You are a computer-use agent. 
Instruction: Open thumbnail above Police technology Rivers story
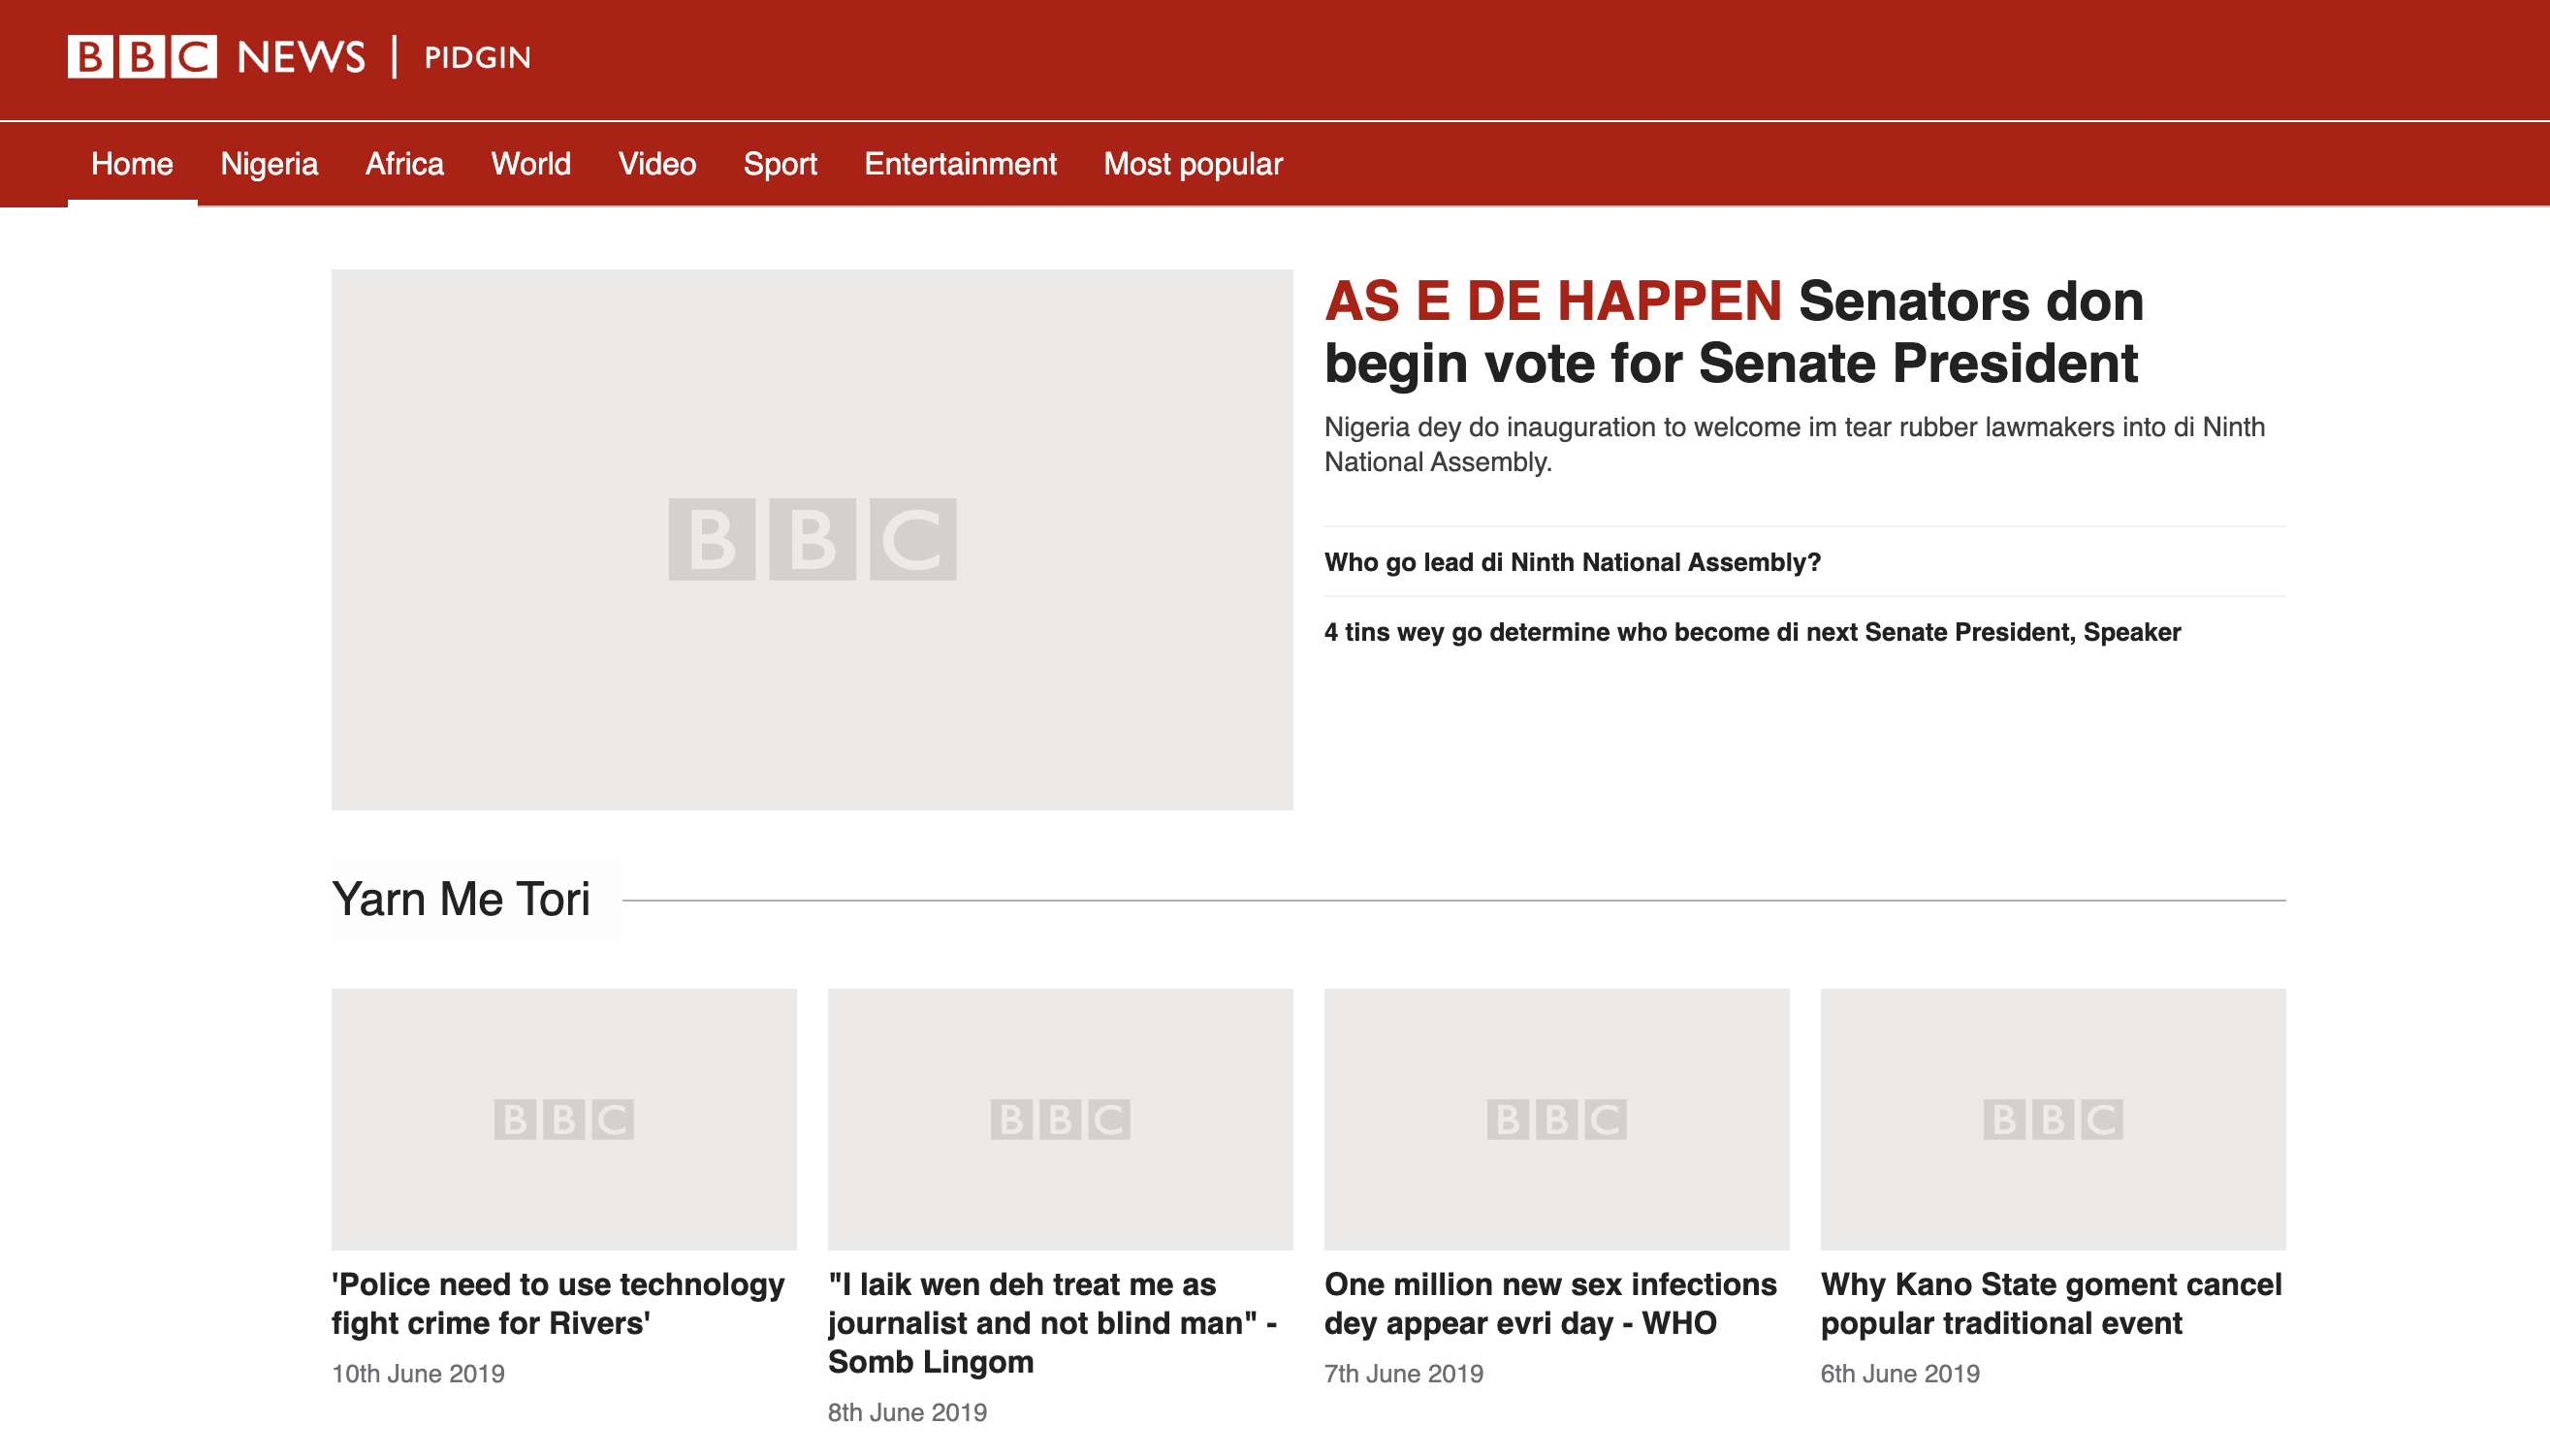click(563, 1118)
